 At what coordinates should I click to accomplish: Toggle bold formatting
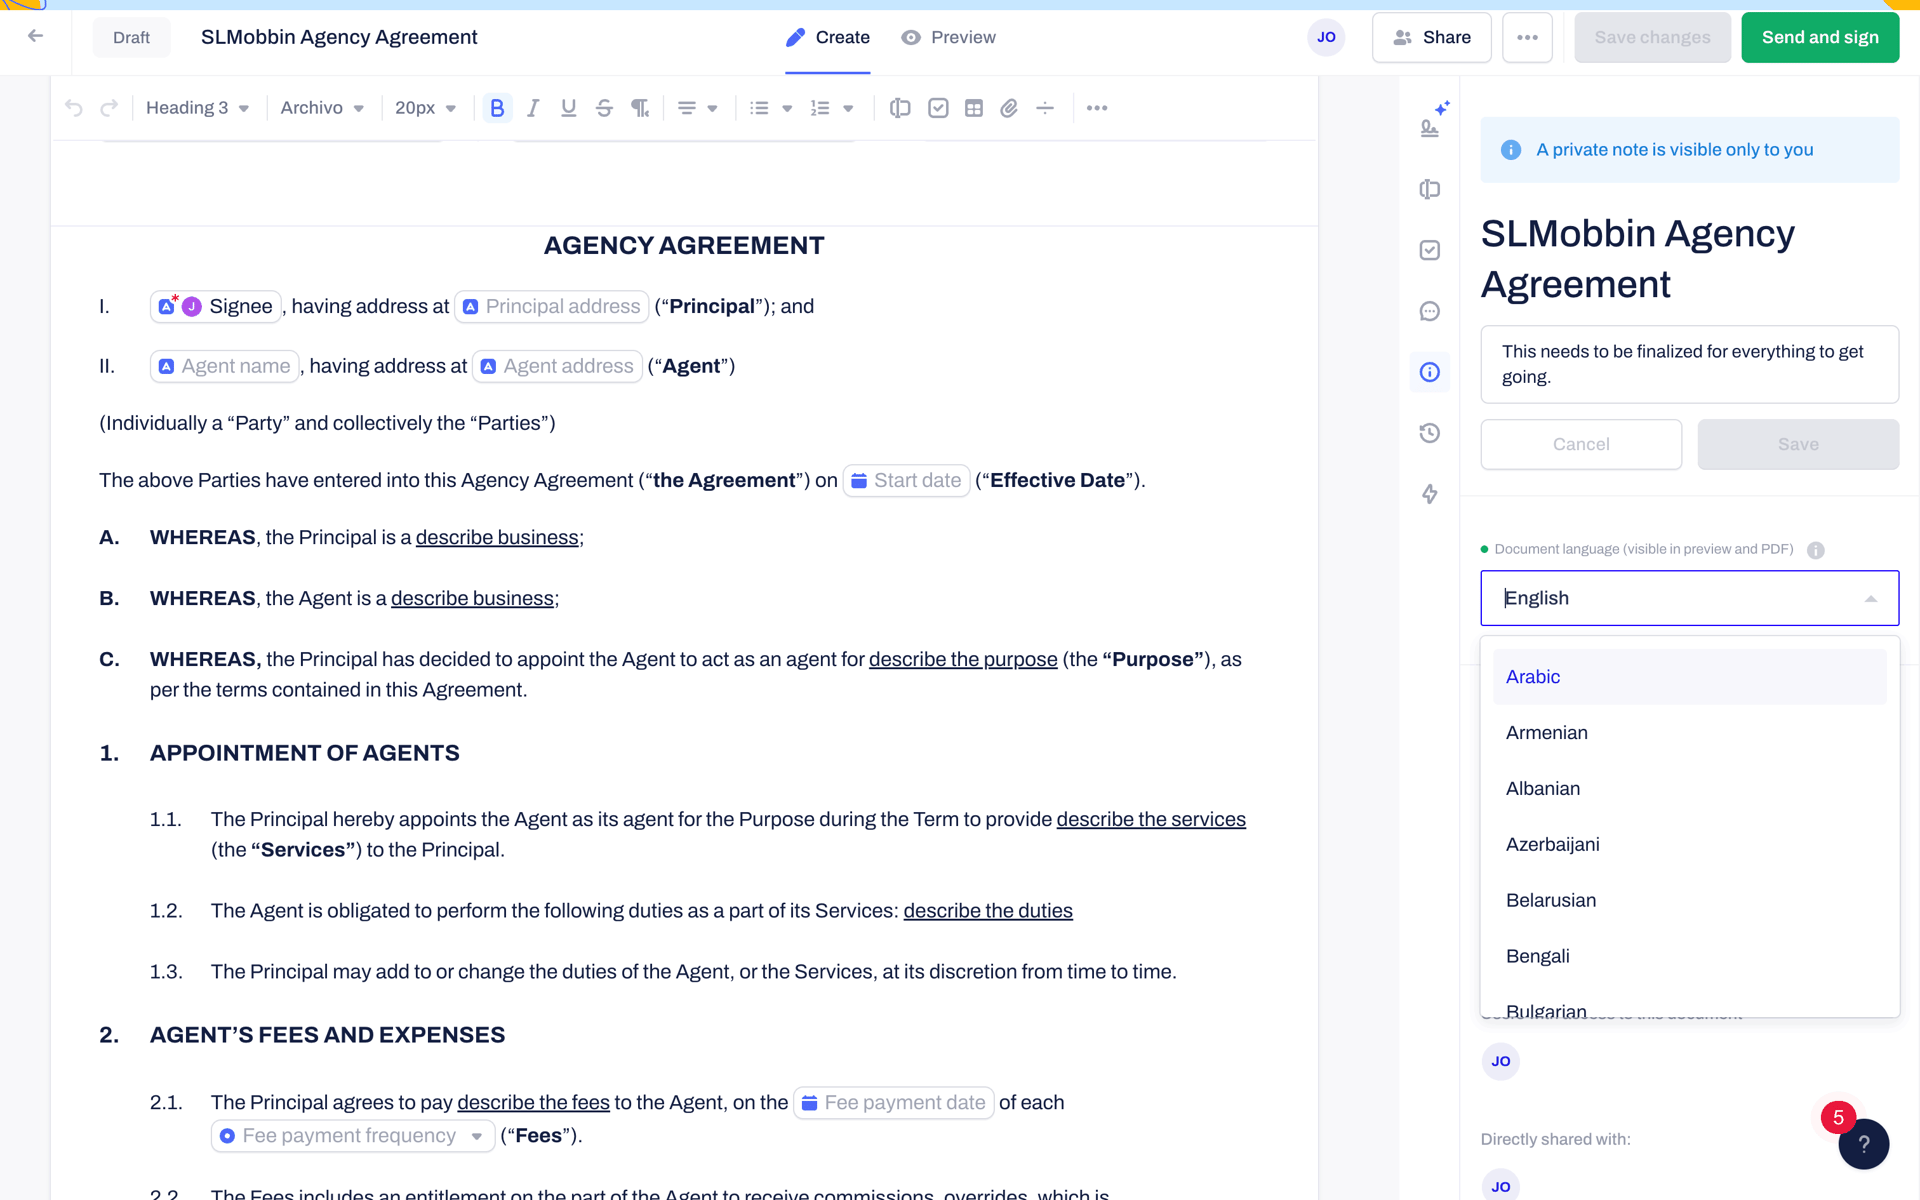coord(497,108)
